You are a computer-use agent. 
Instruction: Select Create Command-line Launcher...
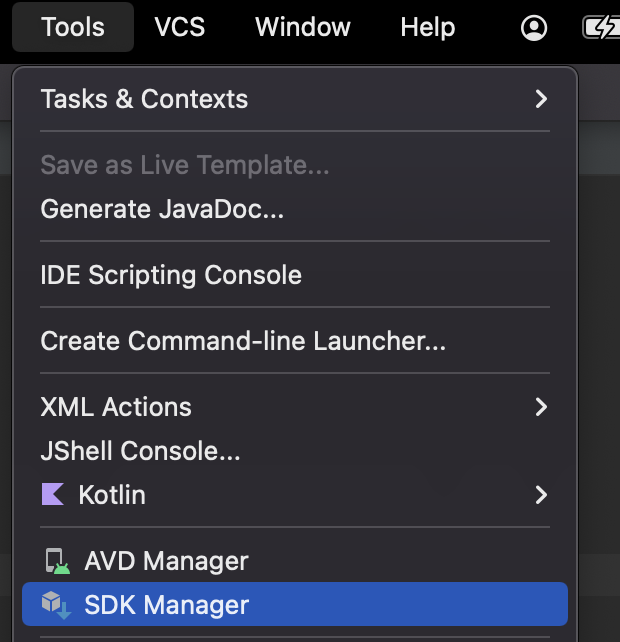tap(295, 341)
